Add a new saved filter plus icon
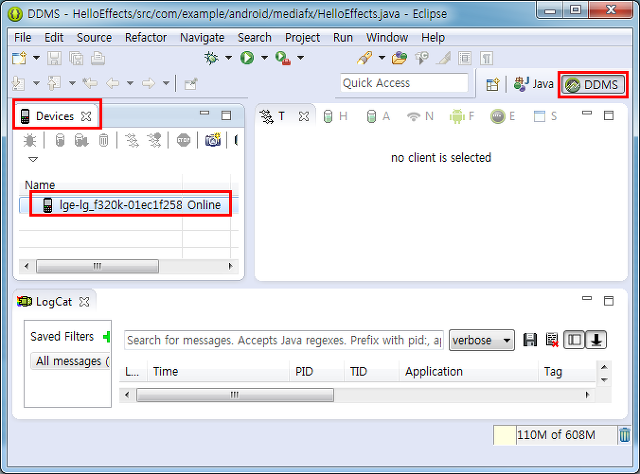Viewport: 640px width, 474px height. click(107, 337)
